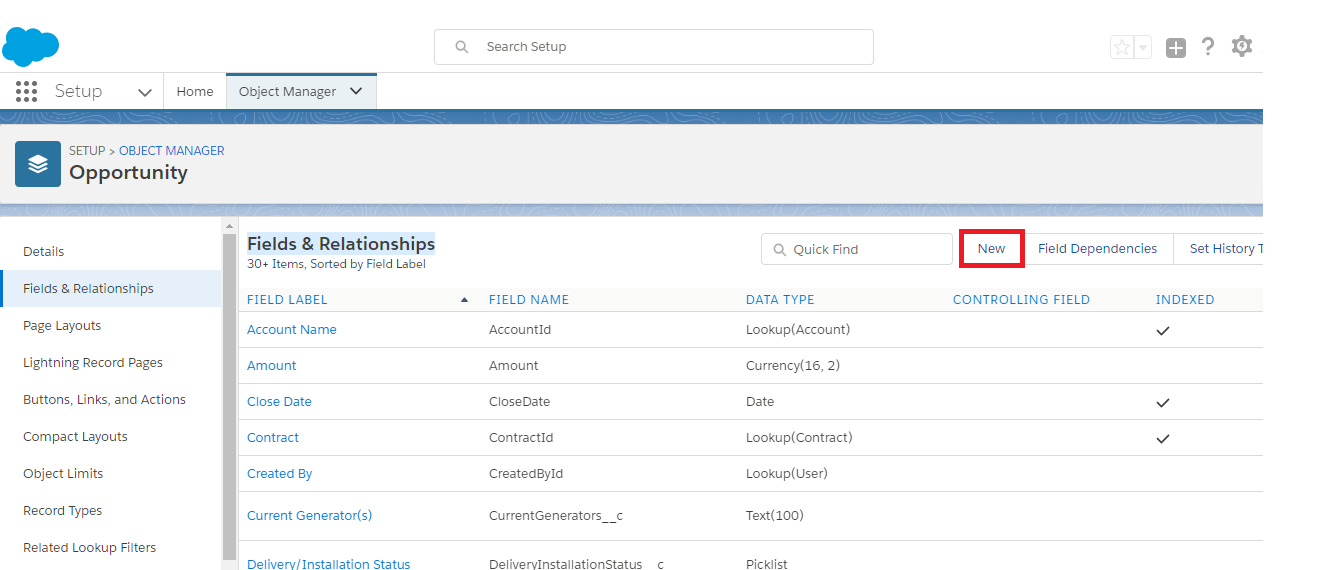Click the search magnifier in Search Setup
The image size is (1341, 570).
pos(462,47)
